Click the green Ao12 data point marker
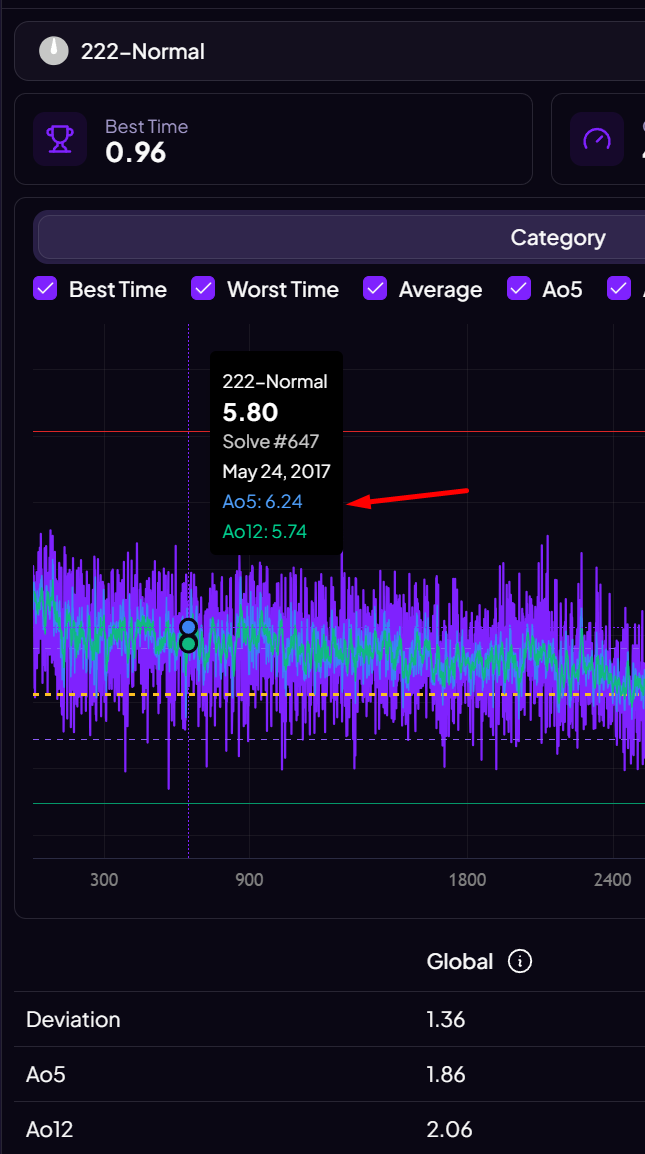The image size is (645, 1154). (x=188, y=643)
